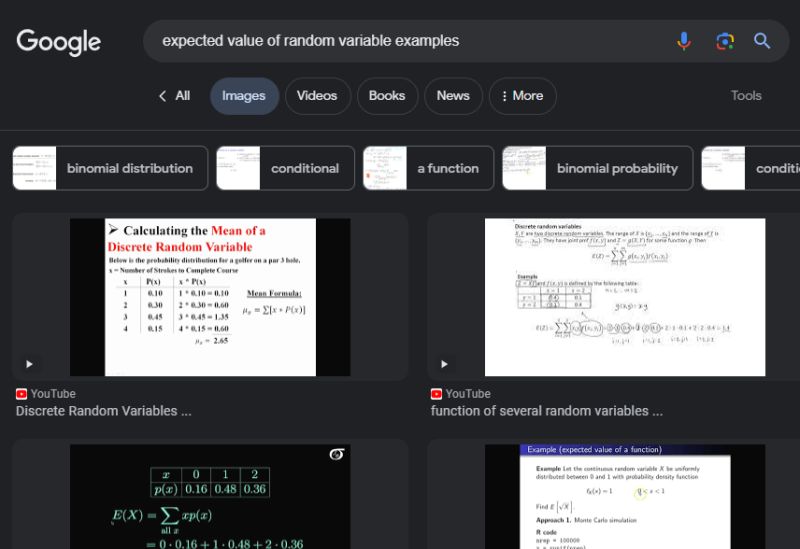The height and width of the screenshot is (549, 800).
Task: Open Example expected value of a function thumbnail
Action: [624, 496]
